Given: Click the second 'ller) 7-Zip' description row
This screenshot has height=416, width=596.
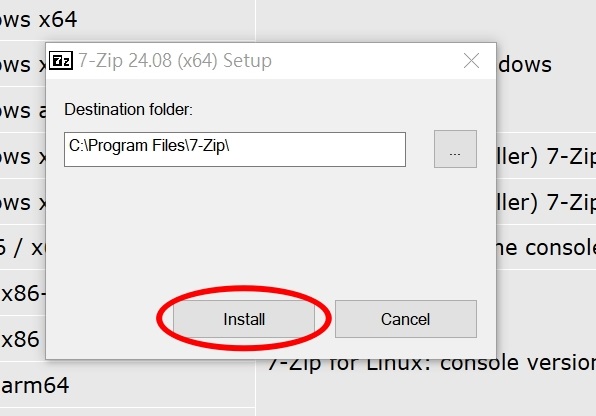Looking at the screenshot, I should [547, 202].
